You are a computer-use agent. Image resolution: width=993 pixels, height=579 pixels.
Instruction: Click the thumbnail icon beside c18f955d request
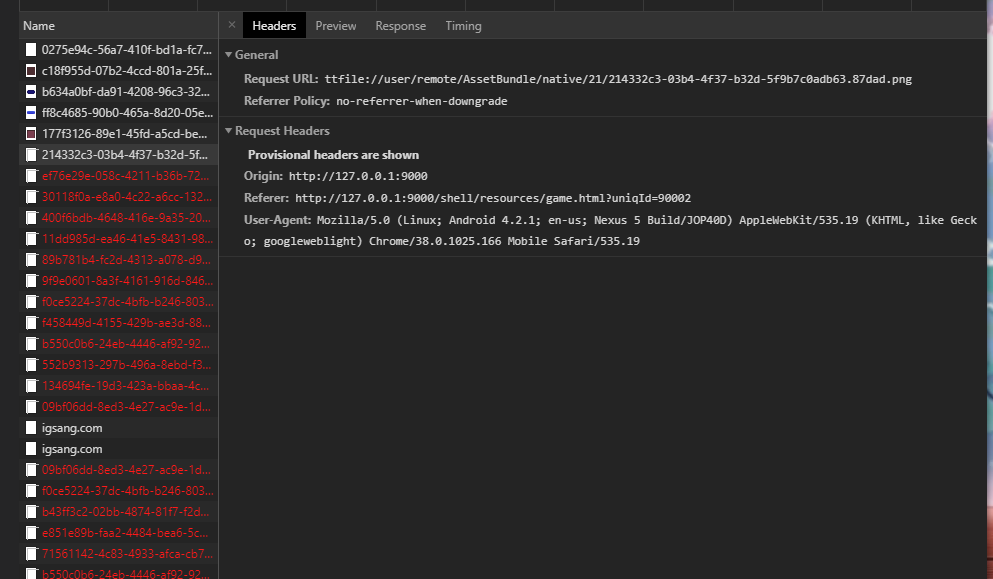[x=31, y=70]
